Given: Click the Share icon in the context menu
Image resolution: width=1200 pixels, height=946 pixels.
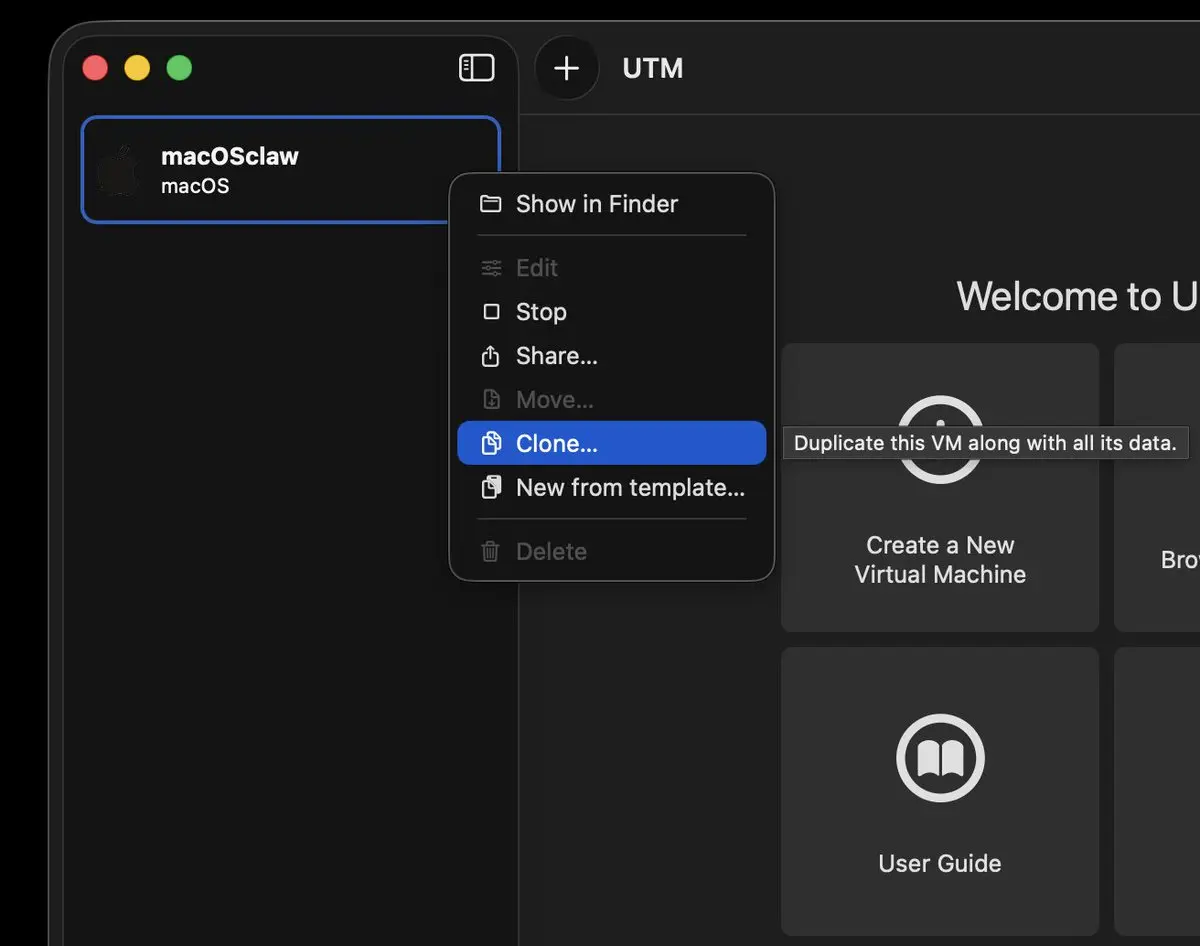Looking at the screenshot, I should [491, 356].
